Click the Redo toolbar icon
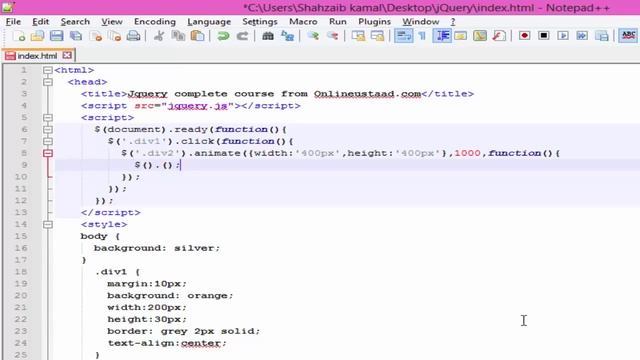The image size is (640, 360). (242, 36)
